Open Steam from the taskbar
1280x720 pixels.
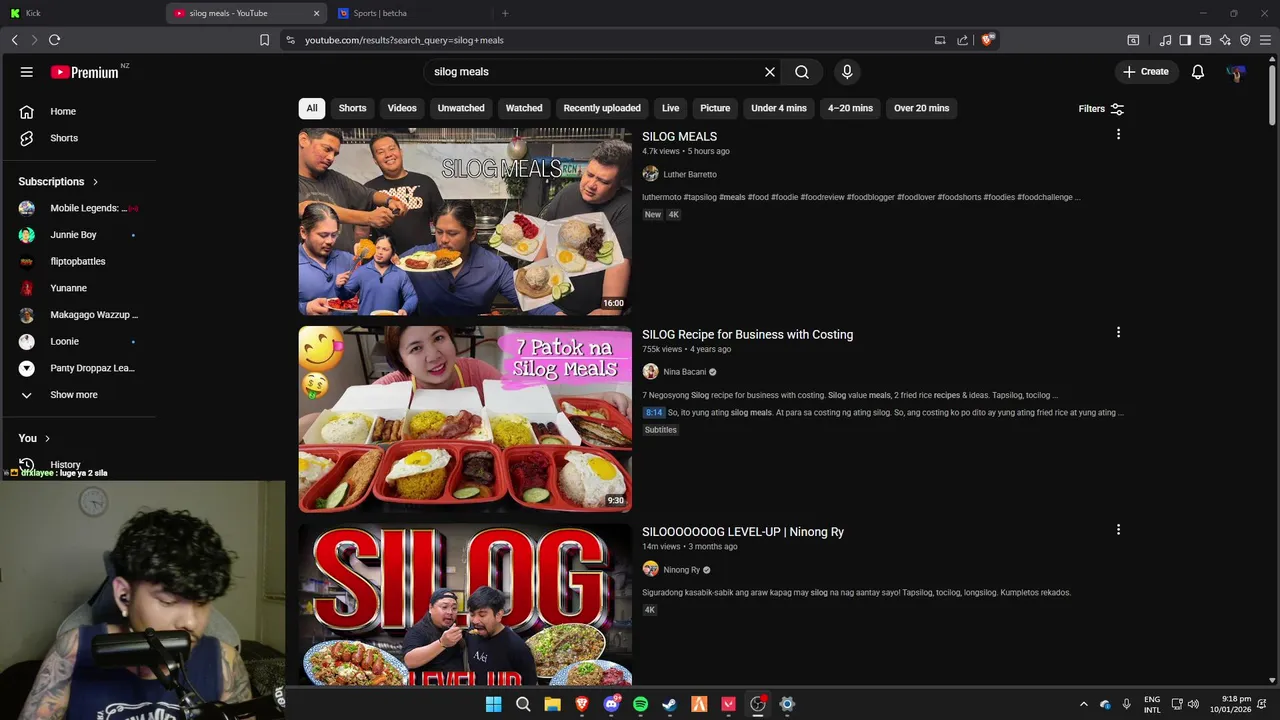pyautogui.click(x=670, y=704)
